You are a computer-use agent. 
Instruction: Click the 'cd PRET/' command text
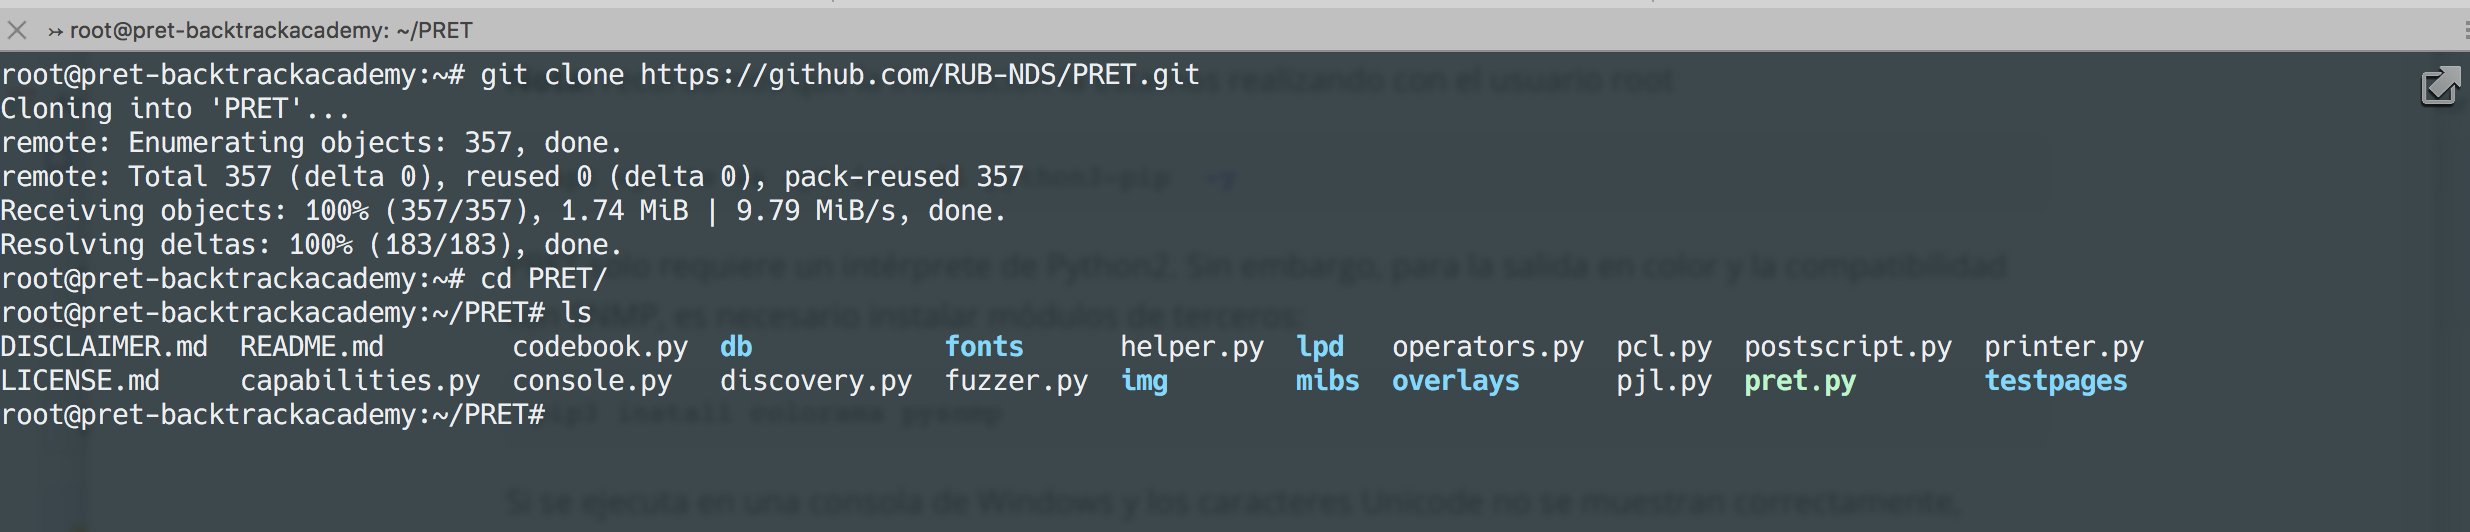tap(543, 279)
